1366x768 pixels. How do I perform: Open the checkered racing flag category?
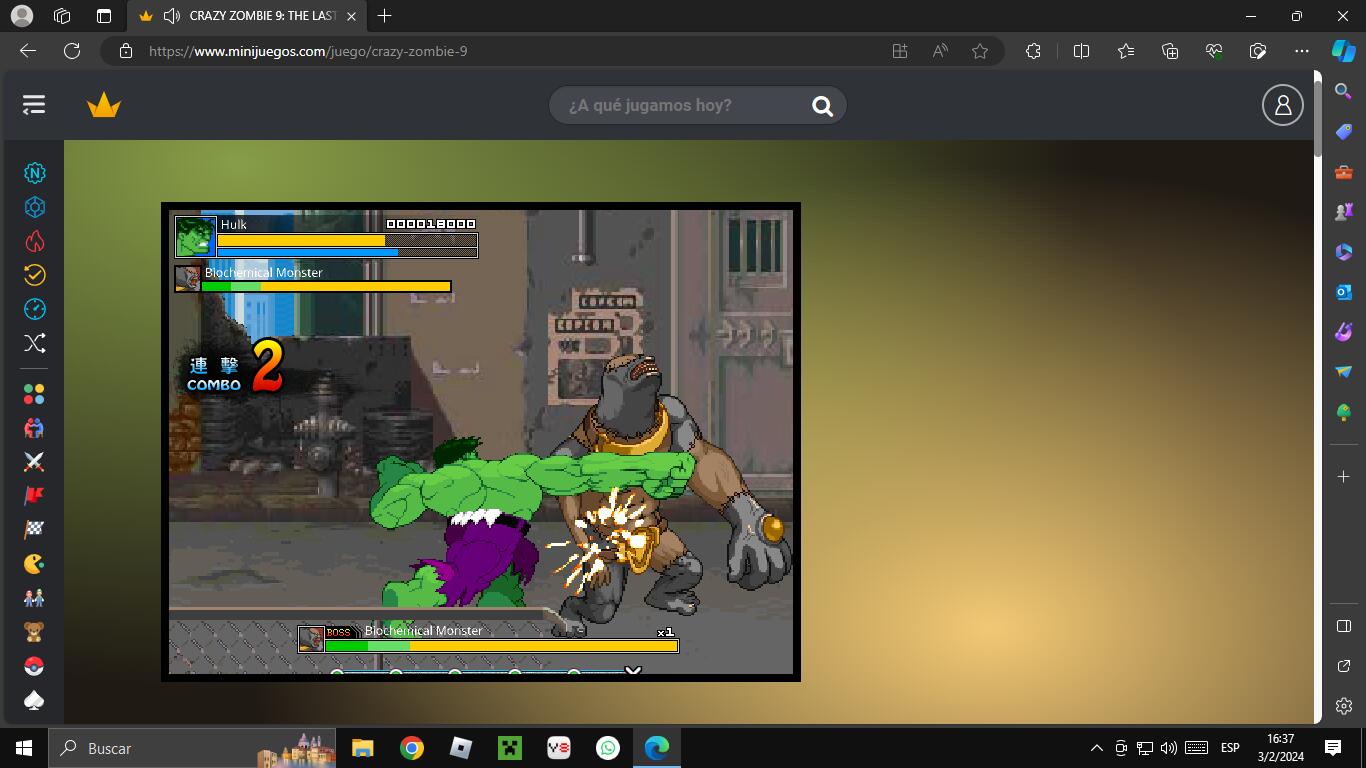35,530
